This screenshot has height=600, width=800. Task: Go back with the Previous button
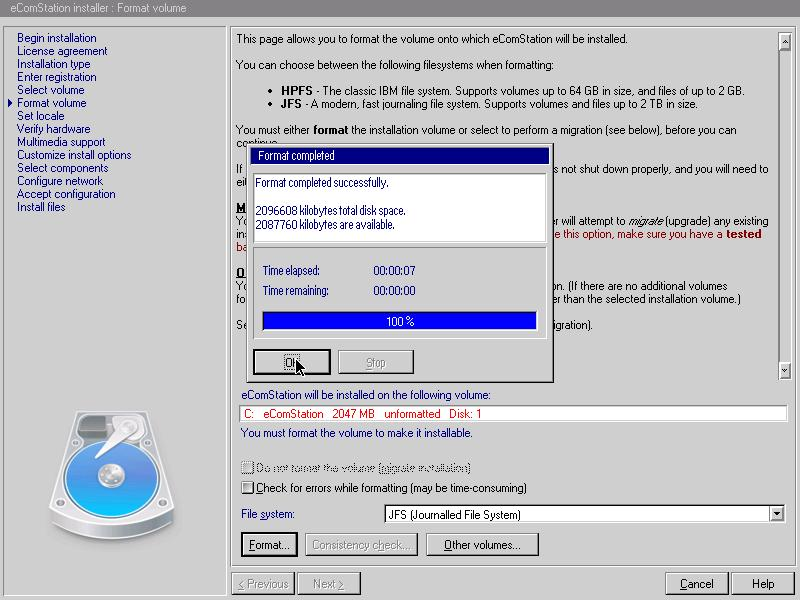(x=263, y=584)
